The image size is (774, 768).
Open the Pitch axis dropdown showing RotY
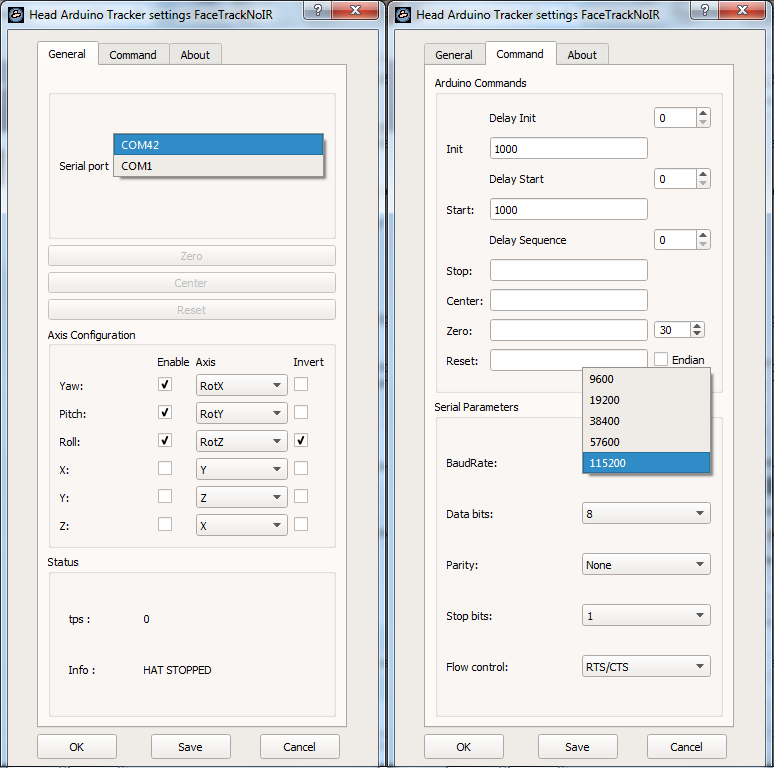241,414
